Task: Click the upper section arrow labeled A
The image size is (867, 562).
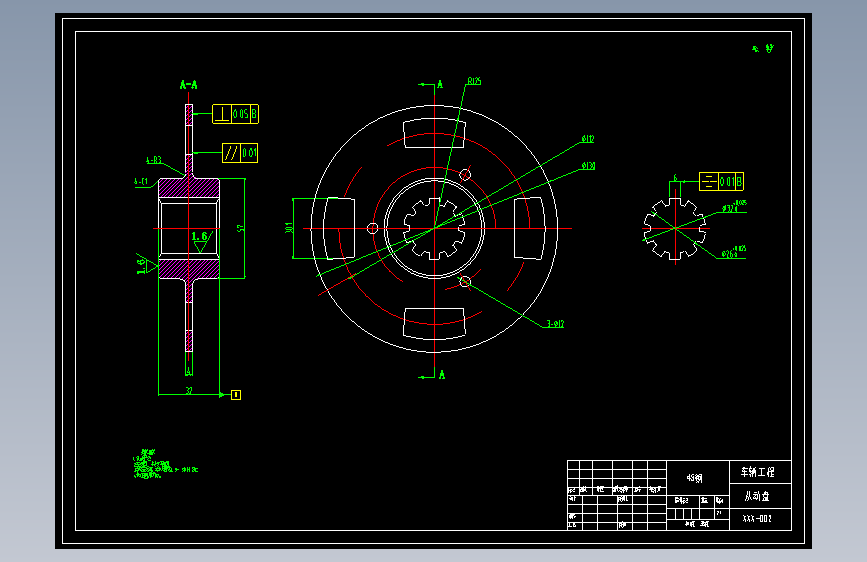Action: [x=431, y=85]
